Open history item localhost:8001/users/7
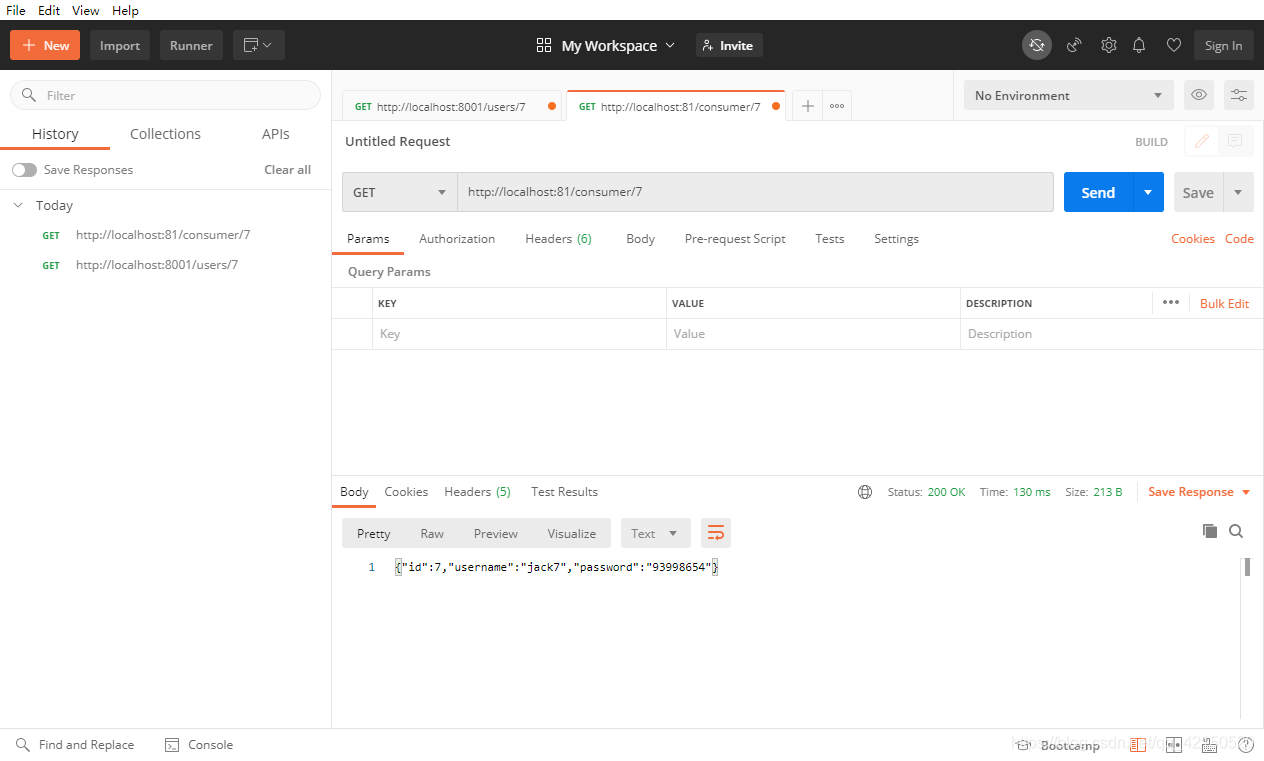This screenshot has width=1264, height=761. tap(157, 265)
